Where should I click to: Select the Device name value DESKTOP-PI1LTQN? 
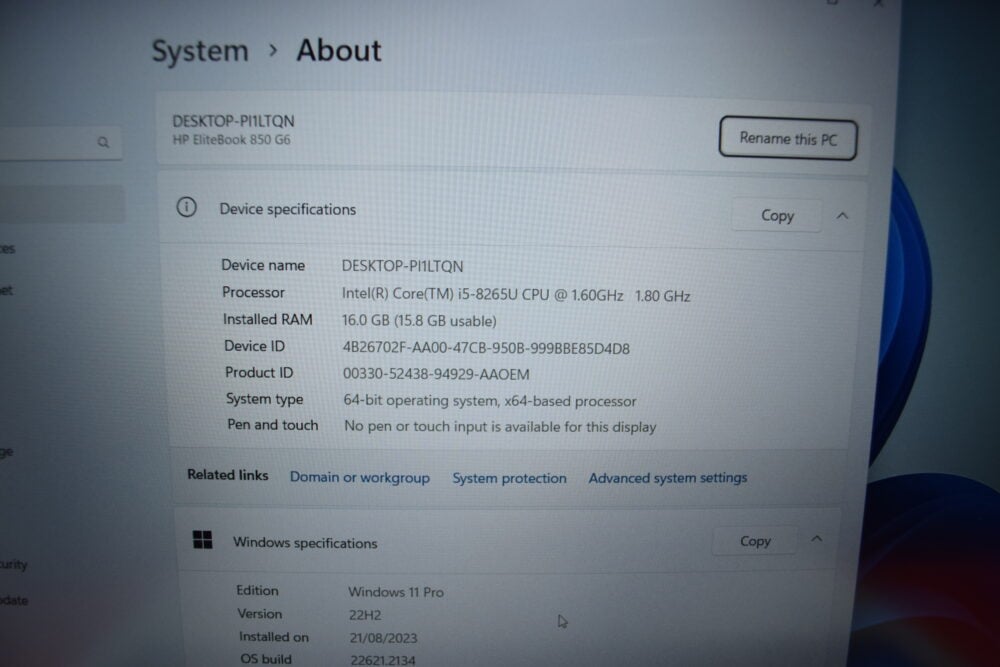(x=402, y=266)
